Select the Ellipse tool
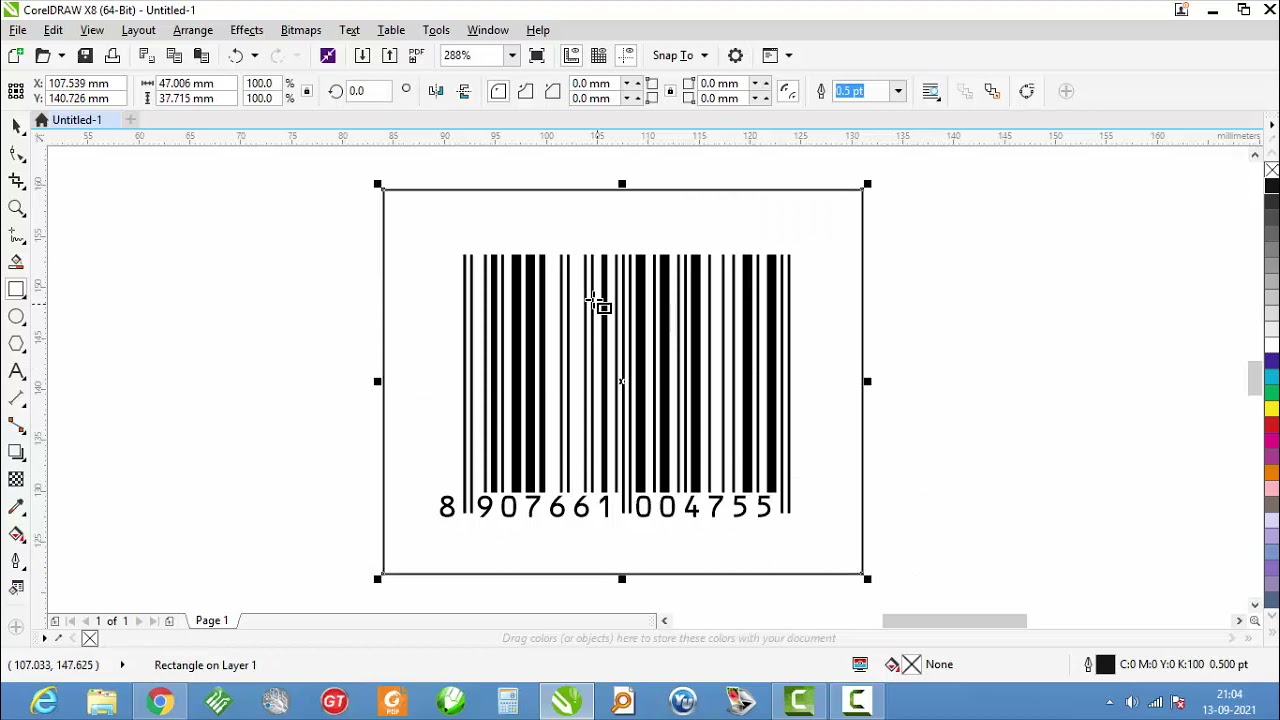This screenshot has width=1280, height=720. coord(16,317)
